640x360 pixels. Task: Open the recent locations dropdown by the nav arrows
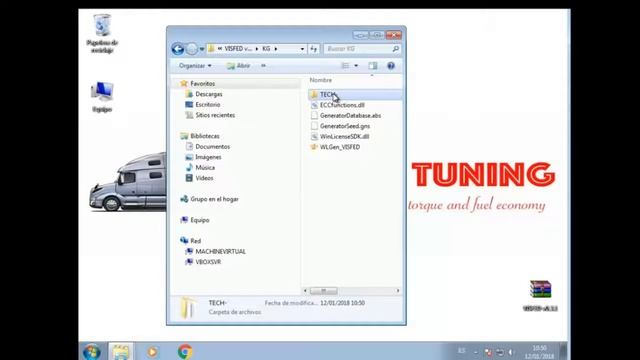click(202, 49)
